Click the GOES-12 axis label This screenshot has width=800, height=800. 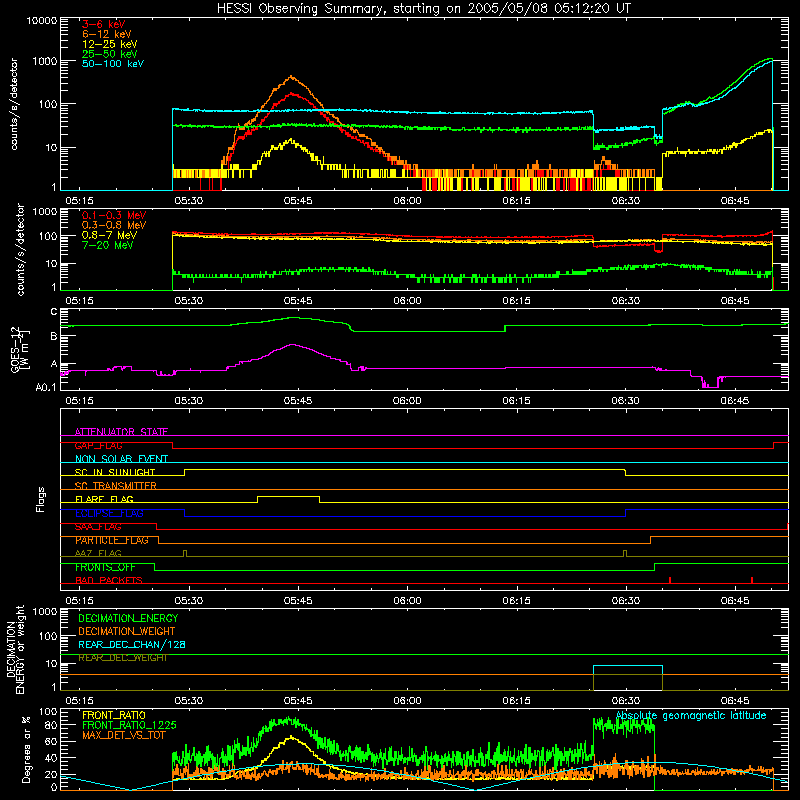click(19, 349)
